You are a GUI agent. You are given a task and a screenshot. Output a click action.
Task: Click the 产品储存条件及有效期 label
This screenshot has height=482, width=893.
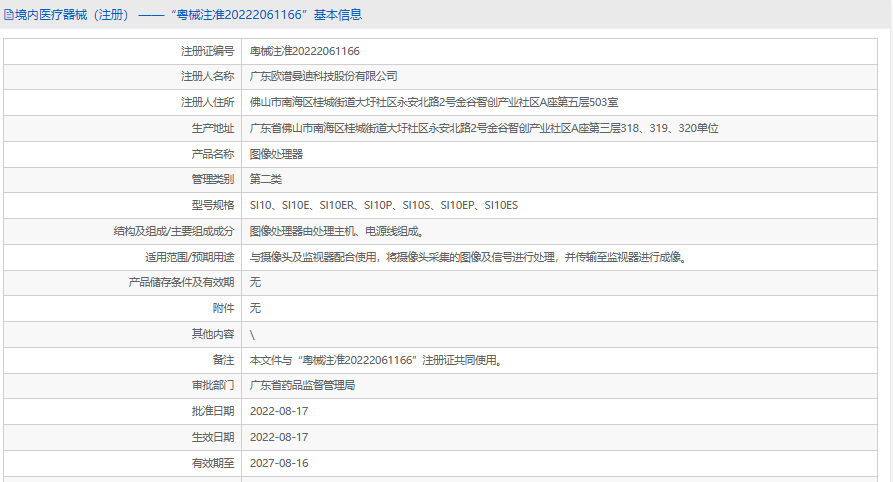(181, 282)
